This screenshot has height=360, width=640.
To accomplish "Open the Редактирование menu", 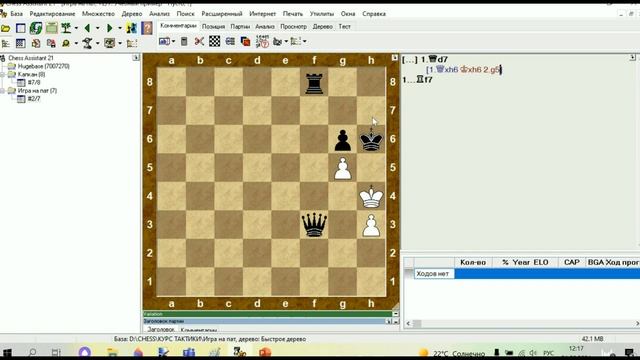I will tap(52, 14).
